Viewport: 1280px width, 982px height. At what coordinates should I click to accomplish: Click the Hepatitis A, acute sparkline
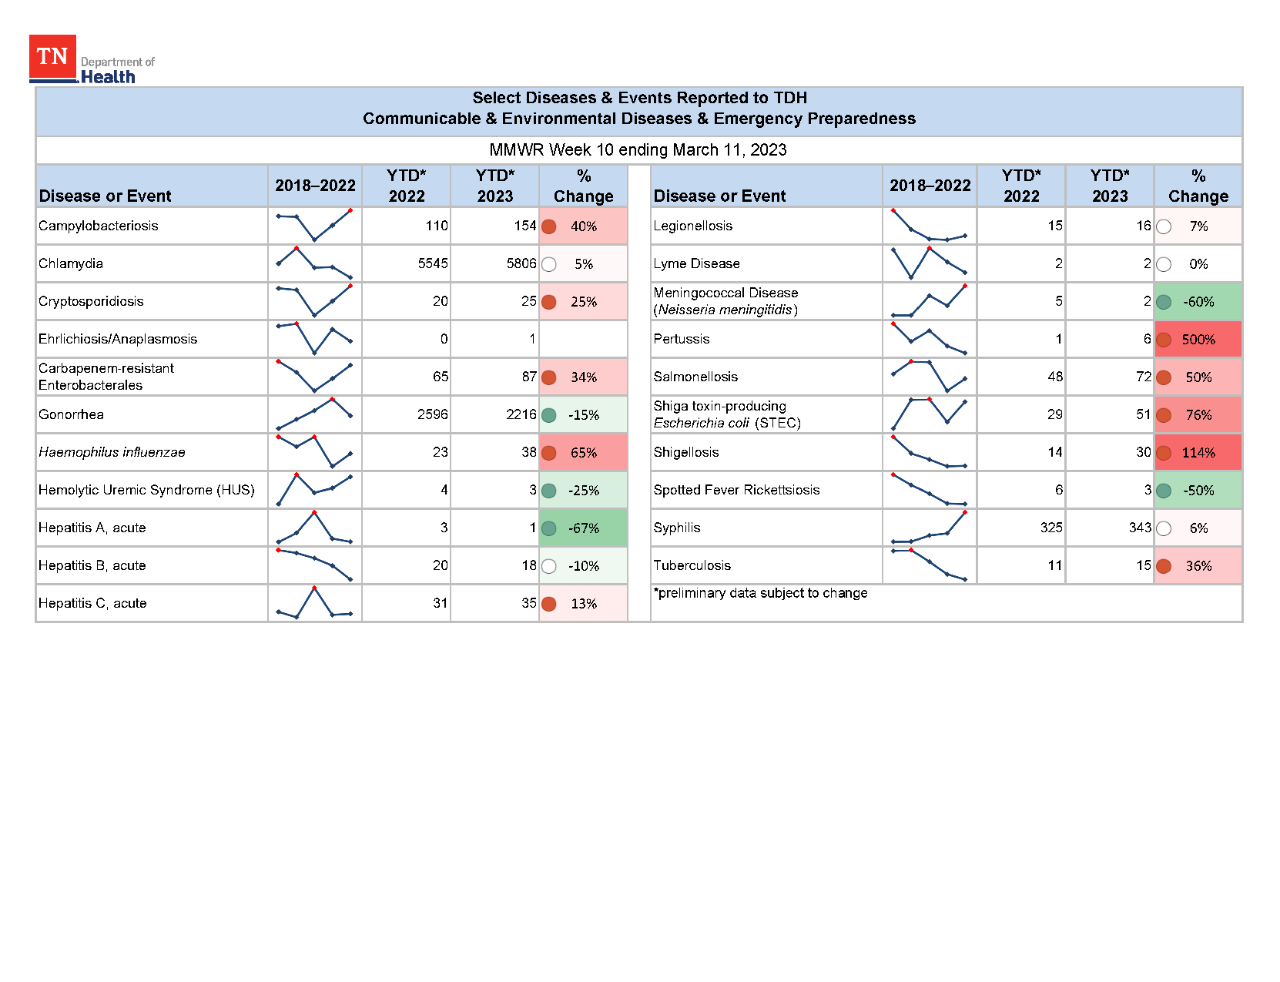pyautogui.click(x=314, y=527)
